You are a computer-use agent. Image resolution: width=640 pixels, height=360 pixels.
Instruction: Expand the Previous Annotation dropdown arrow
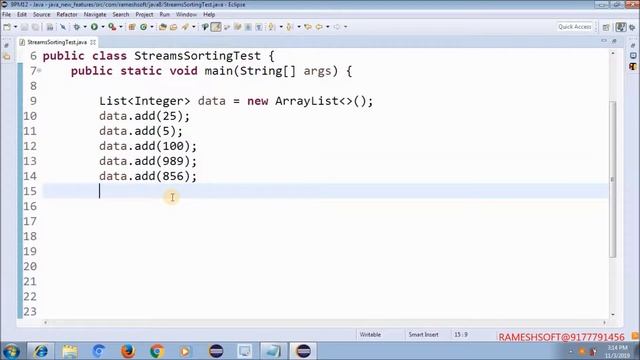(x=299, y=27)
